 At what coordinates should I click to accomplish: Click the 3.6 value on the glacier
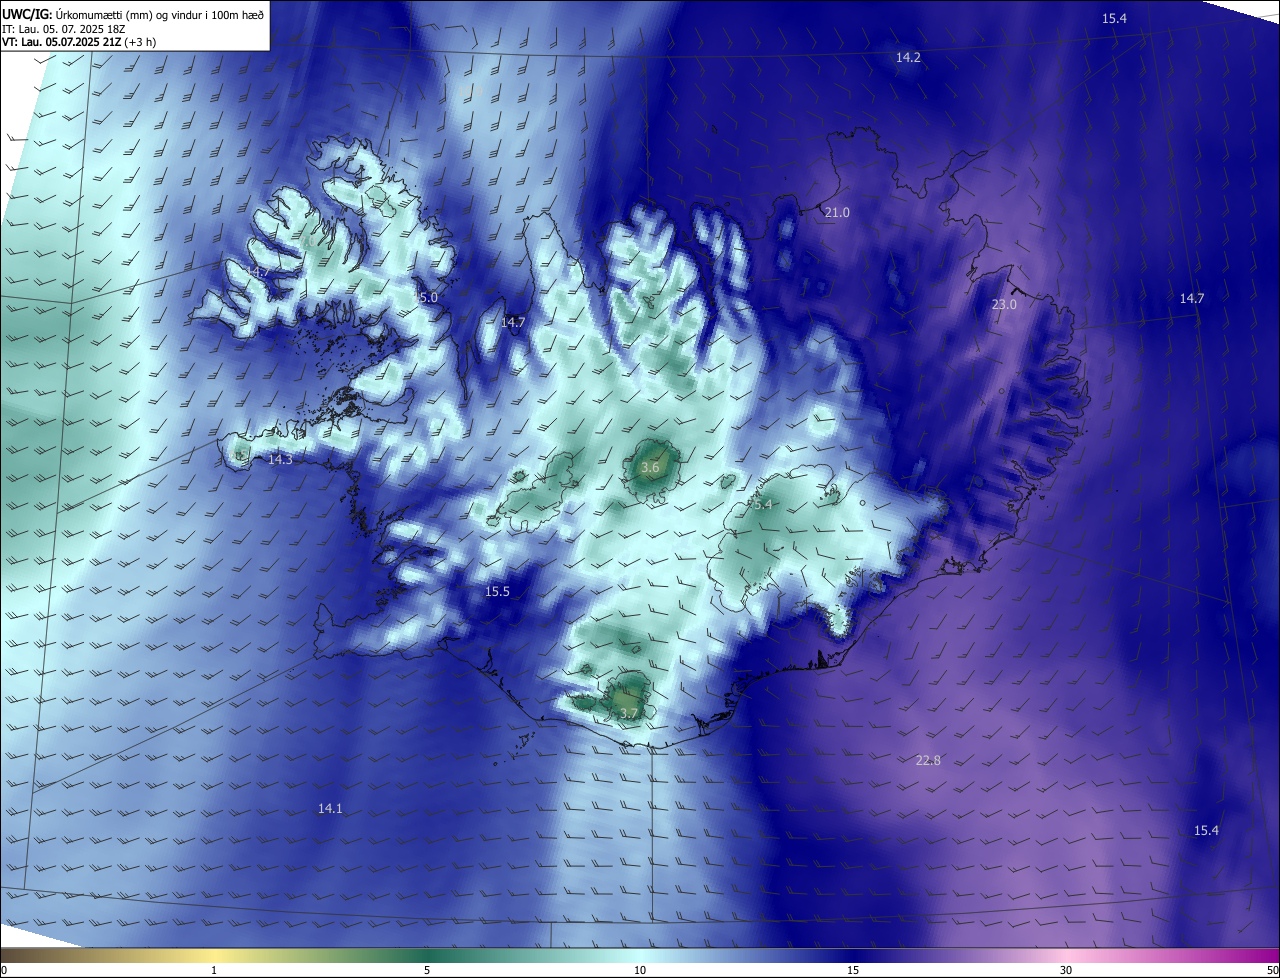coord(650,468)
